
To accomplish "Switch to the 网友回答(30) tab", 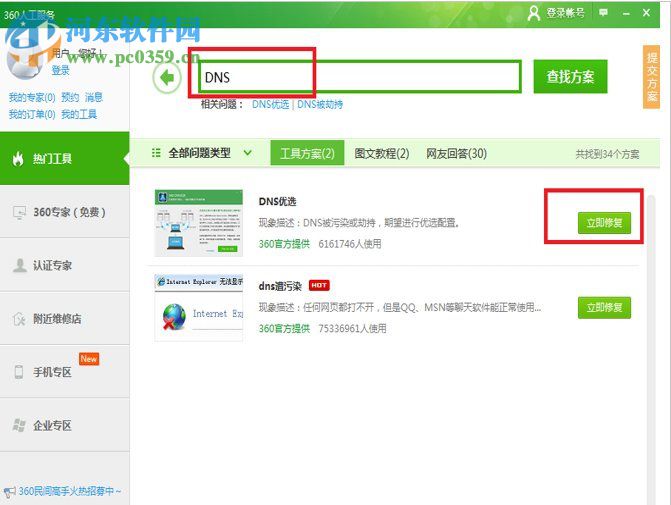I will (x=456, y=153).
